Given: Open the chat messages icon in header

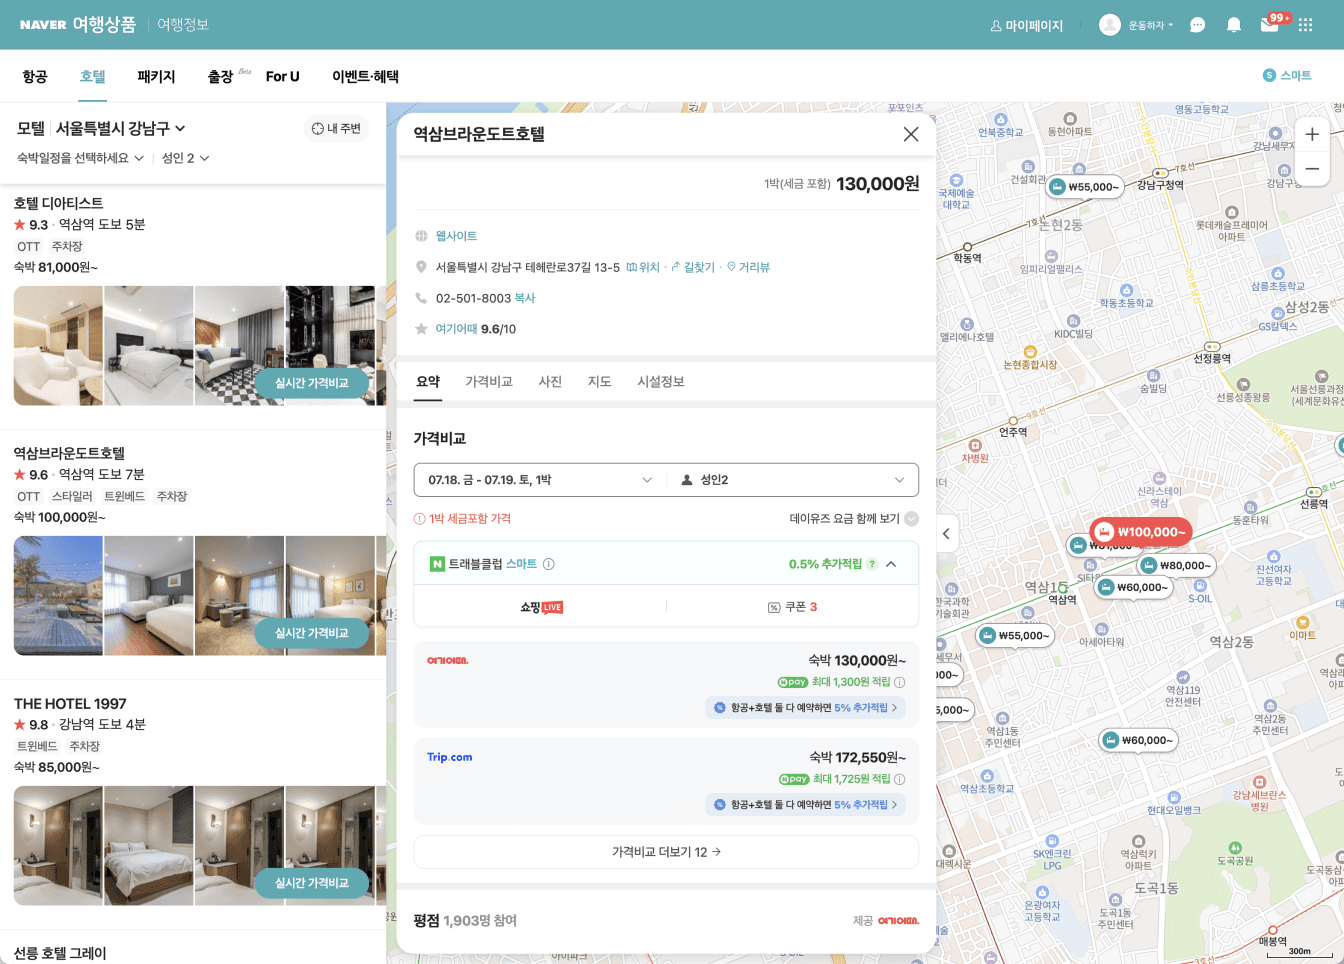Looking at the screenshot, I should (1197, 25).
